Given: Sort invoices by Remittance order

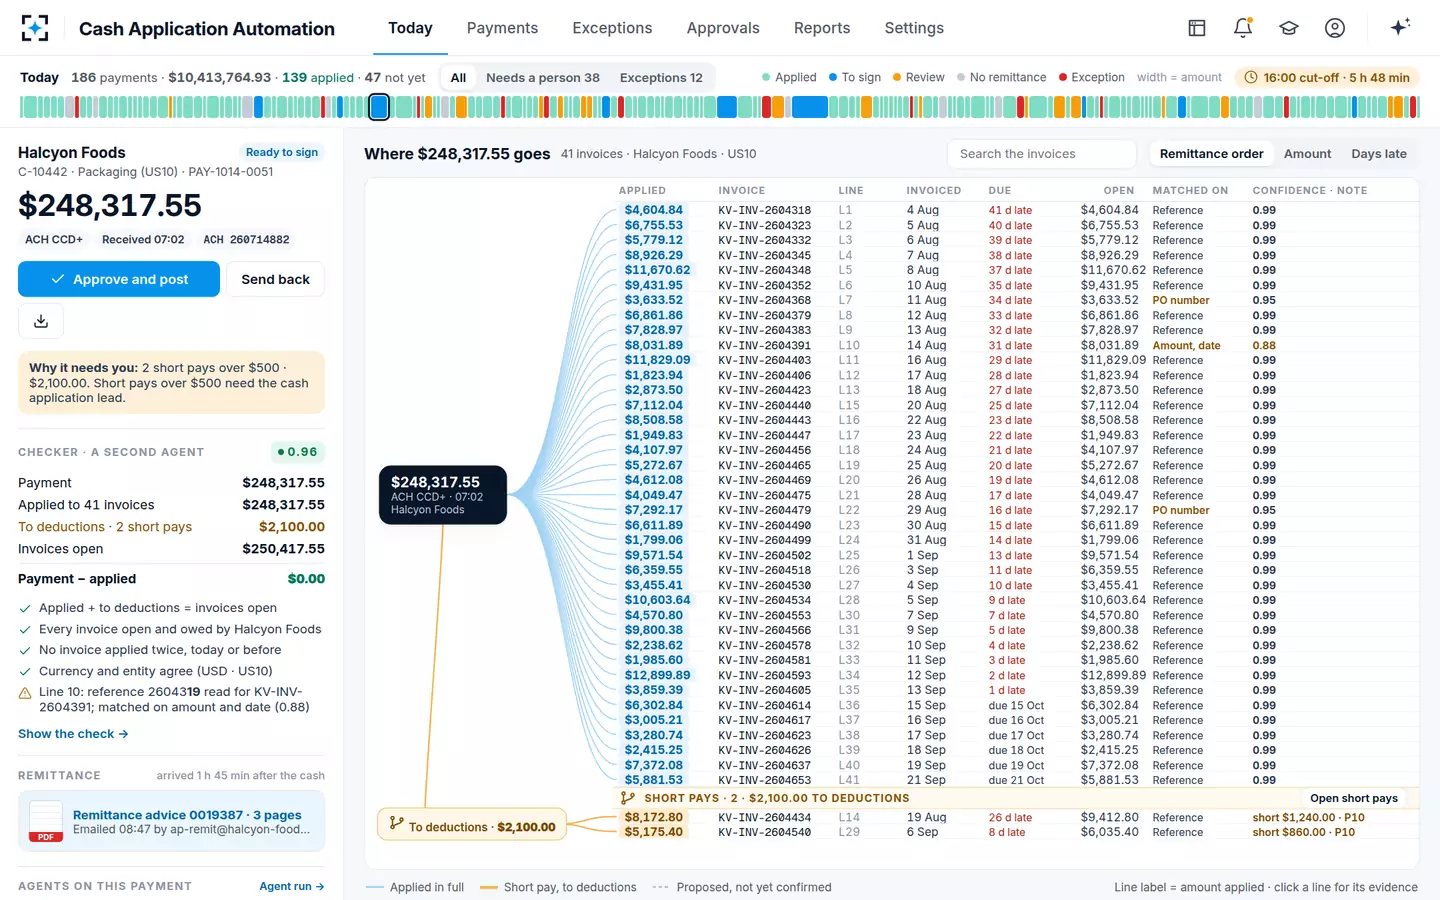Looking at the screenshot, I should click(x=1211, y=154).
